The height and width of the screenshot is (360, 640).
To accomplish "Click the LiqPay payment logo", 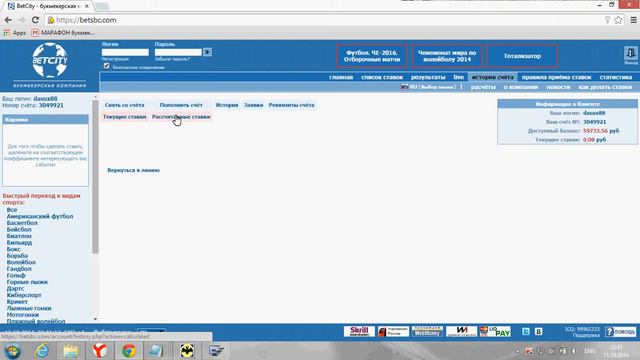I will pos(495,331).
